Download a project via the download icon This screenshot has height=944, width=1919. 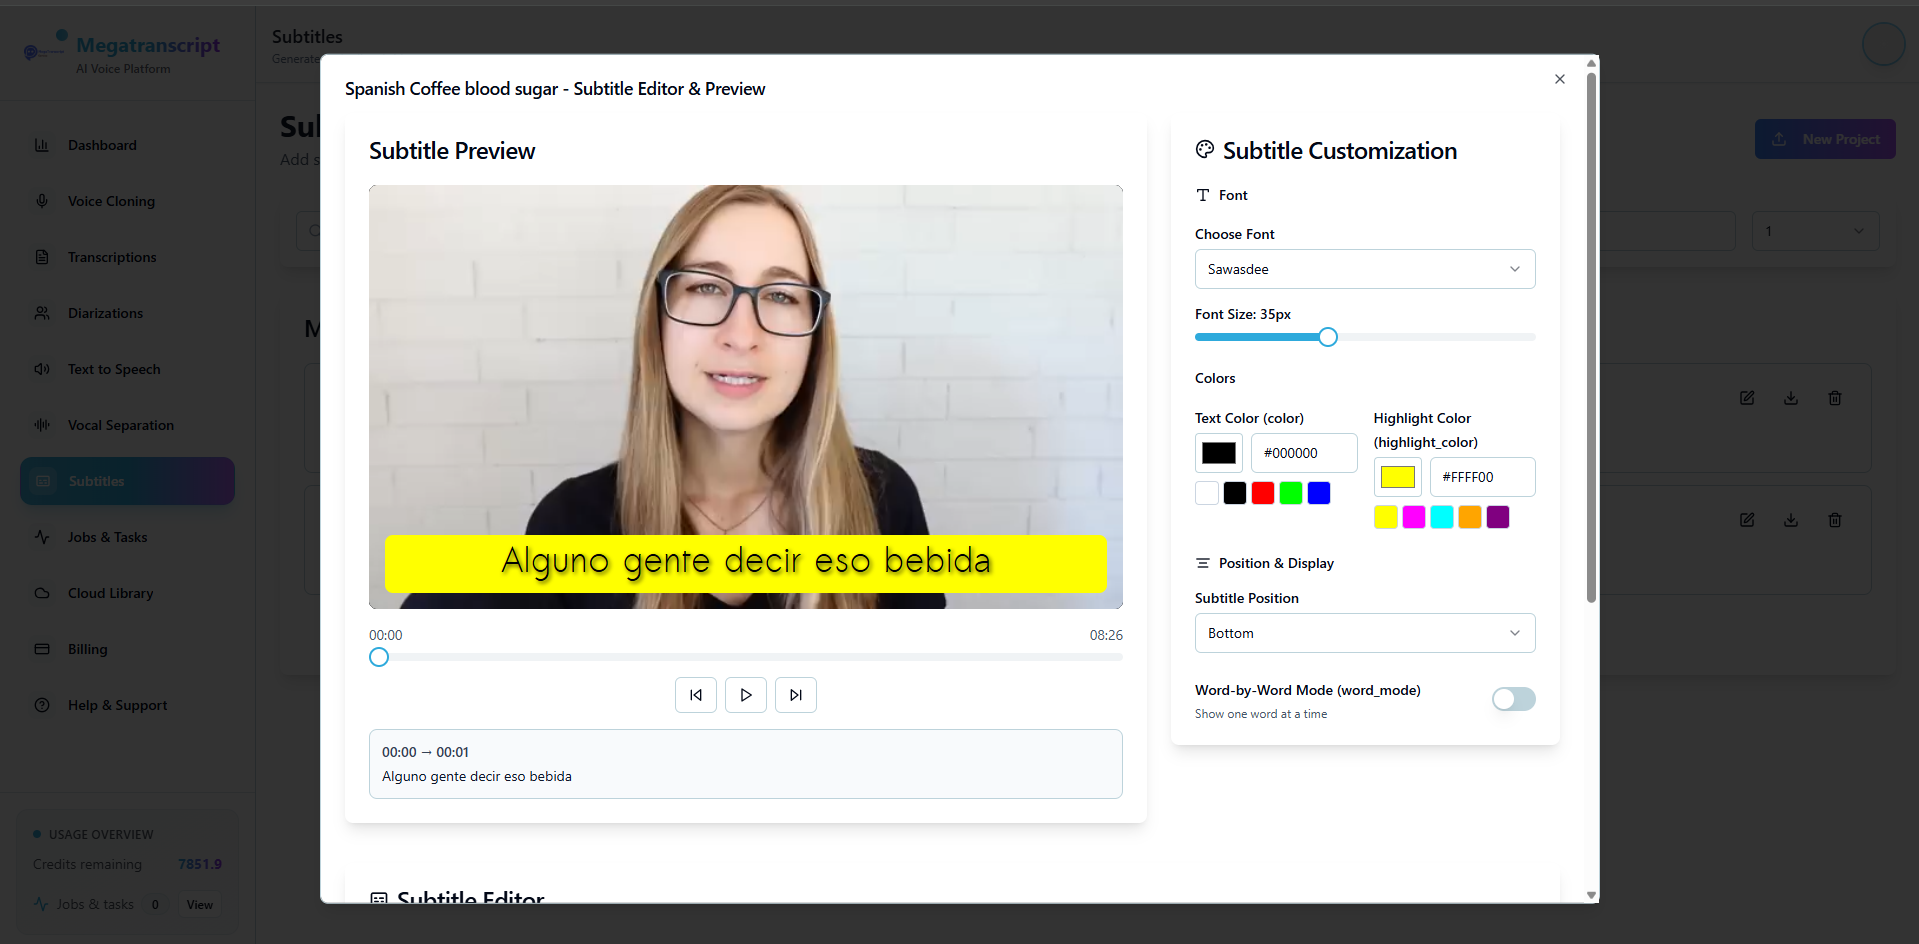[1790, 398]
